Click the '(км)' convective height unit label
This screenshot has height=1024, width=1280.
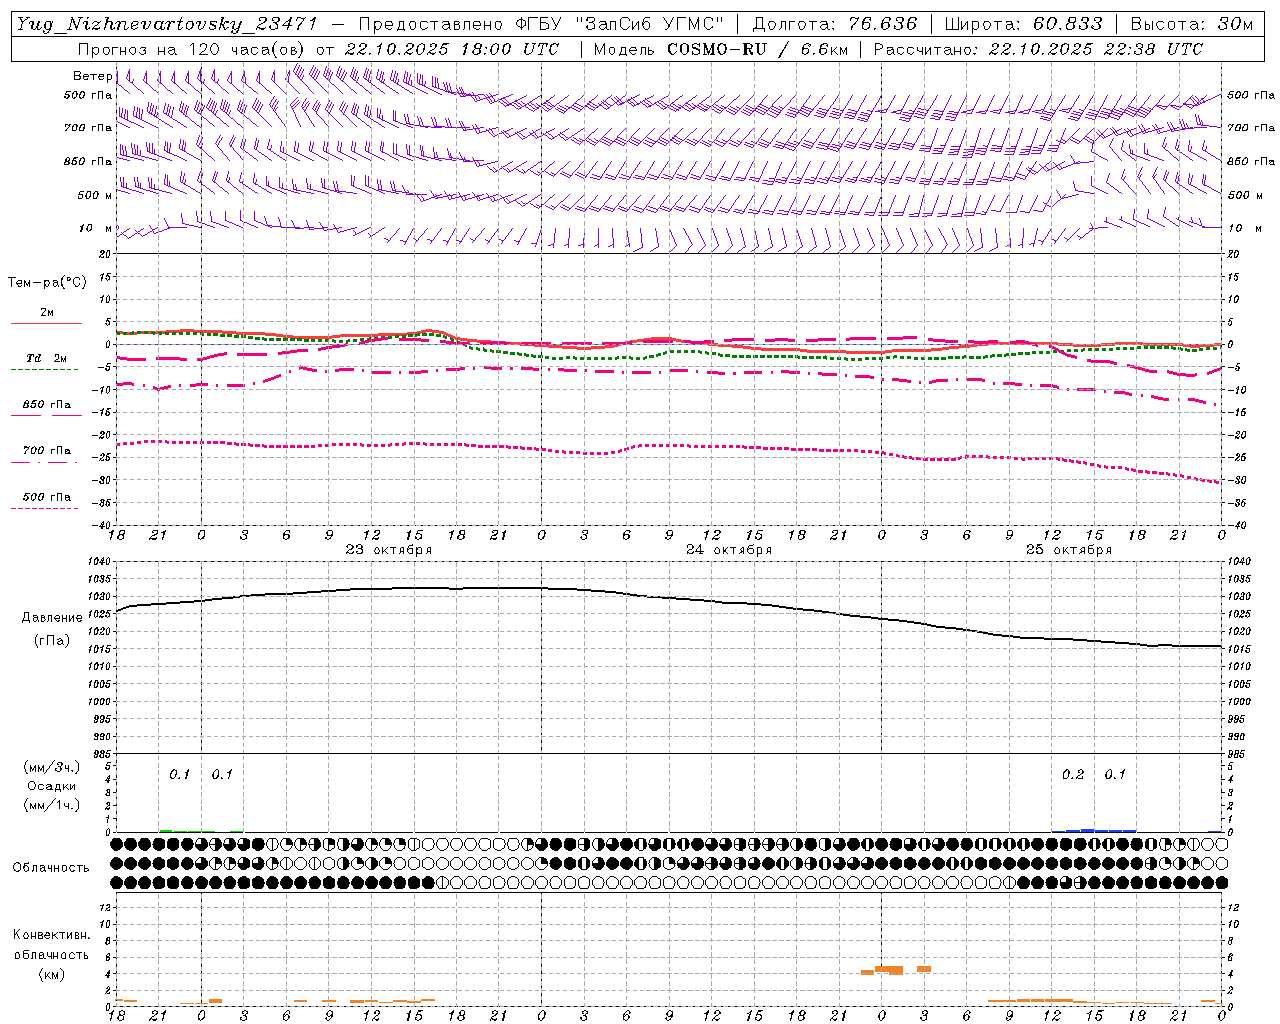tap(52, 974)
